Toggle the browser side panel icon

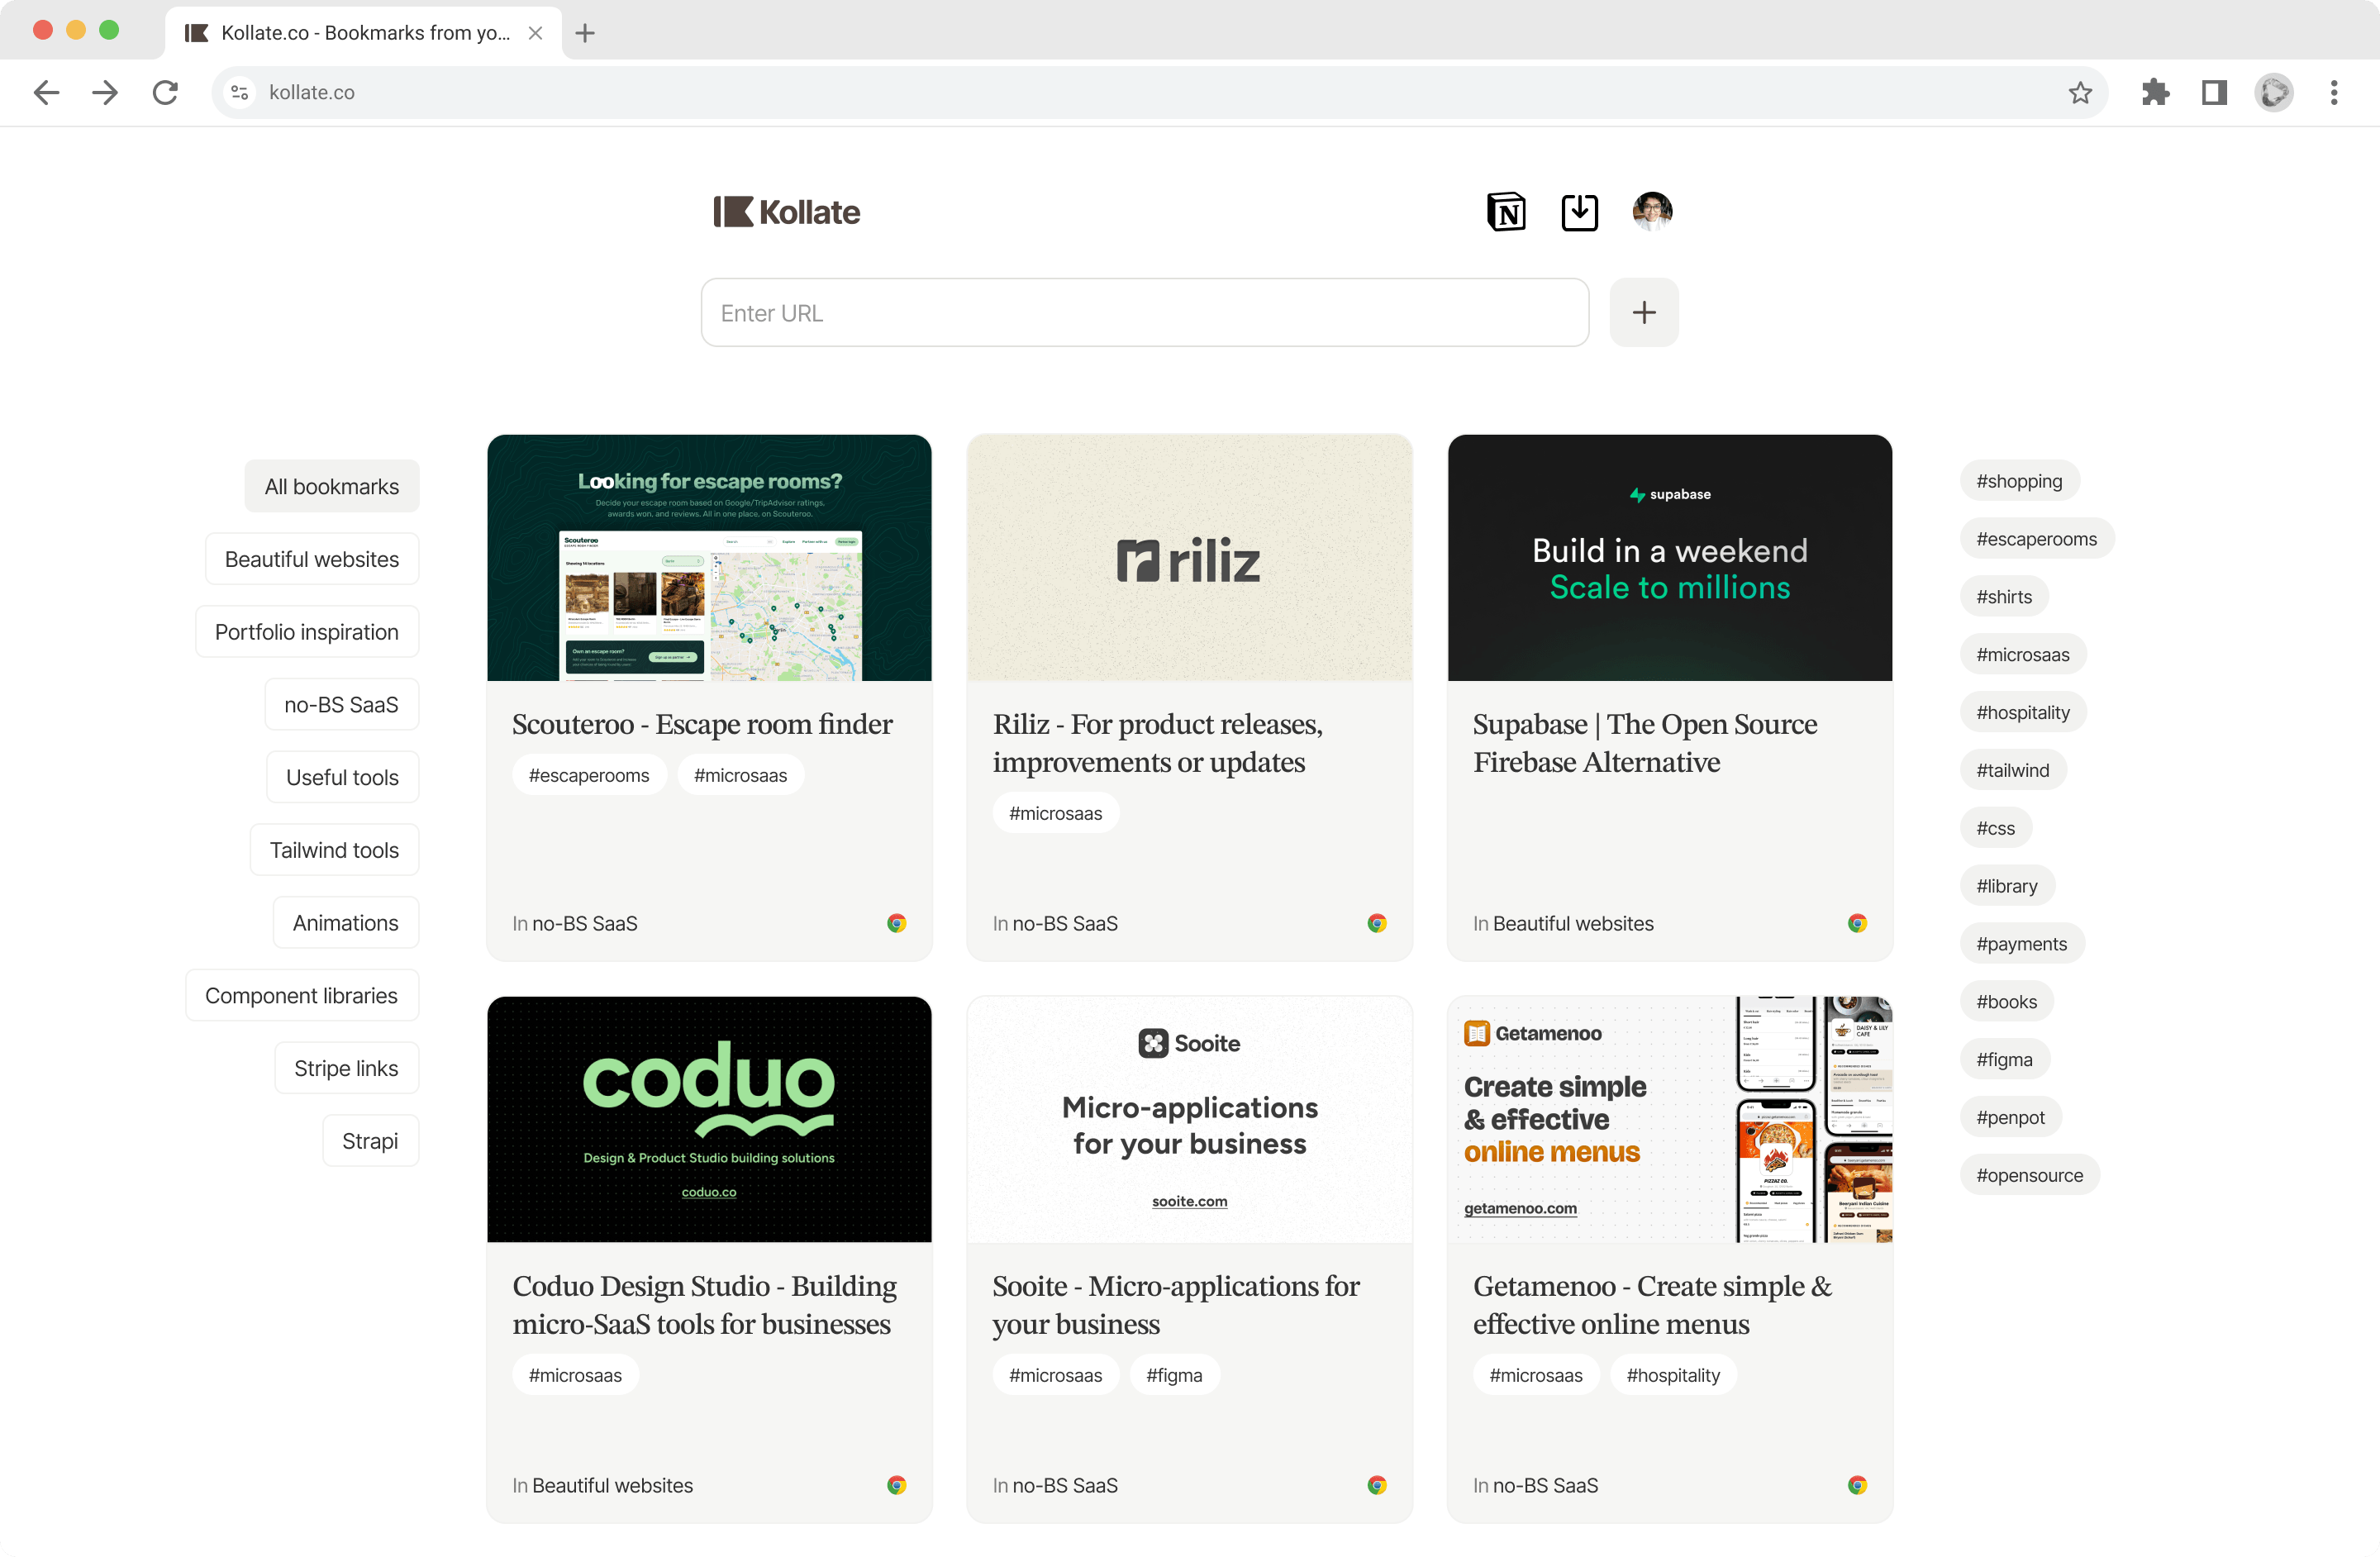coord(2214,93)
